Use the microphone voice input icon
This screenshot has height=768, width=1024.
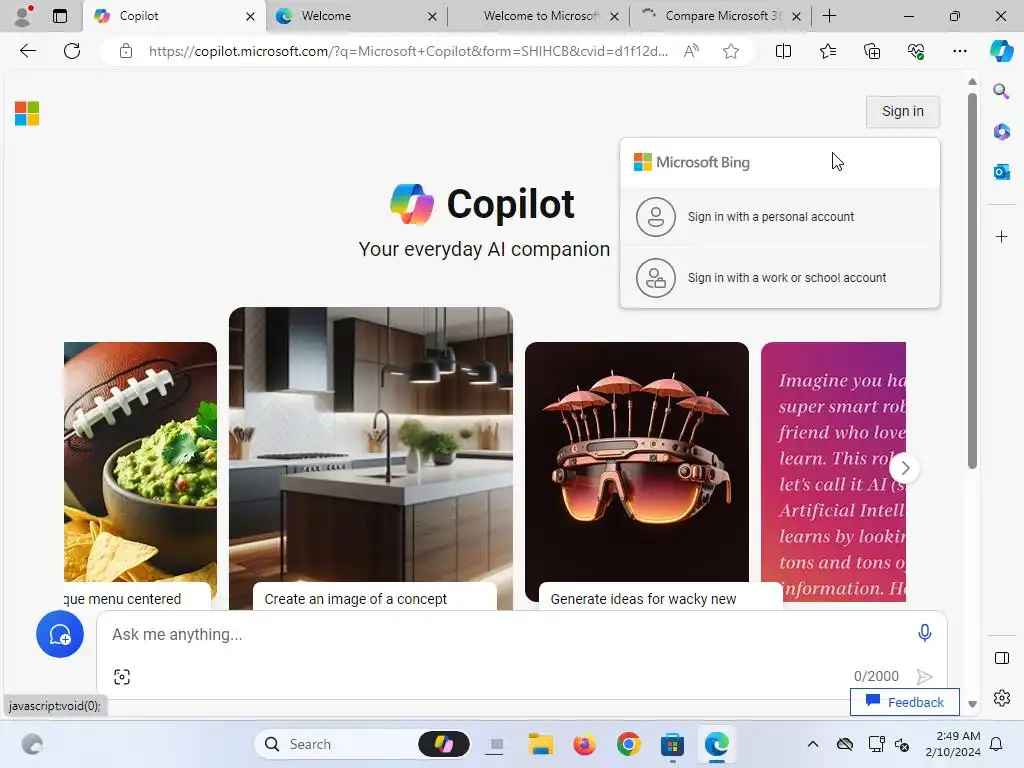tap(924, 633)
